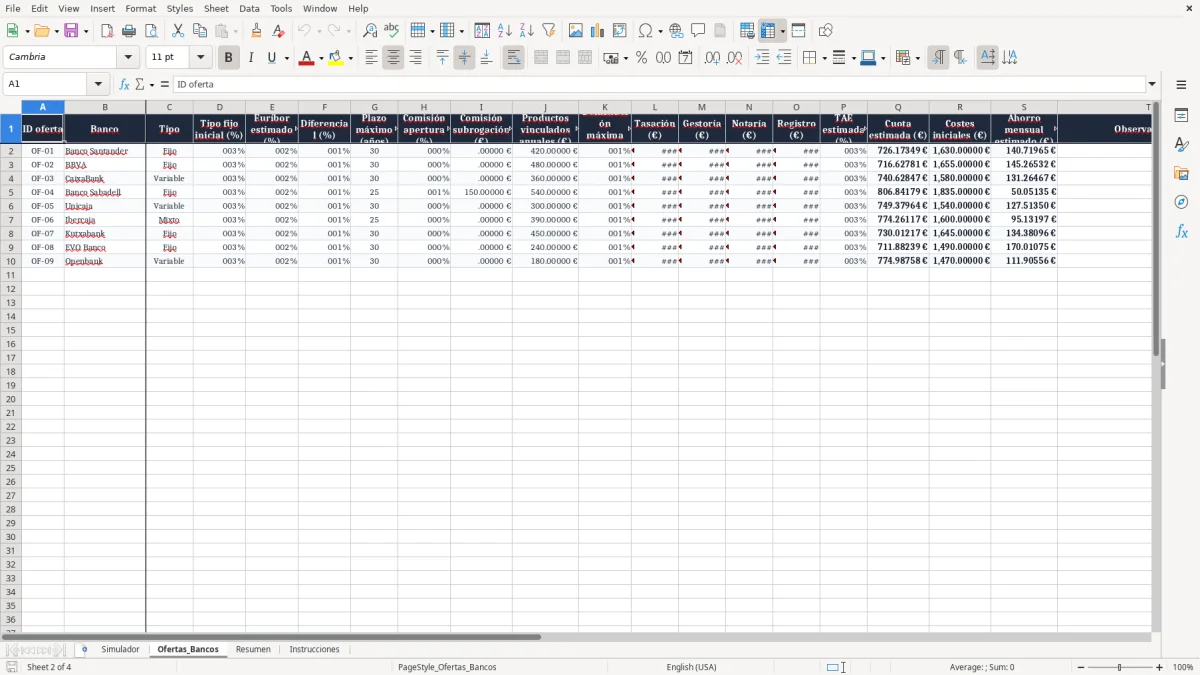The image size is (1200, 675).
Task: Click the Cut scissors icon
Action: pyautogui.click(x=178, y=31)
